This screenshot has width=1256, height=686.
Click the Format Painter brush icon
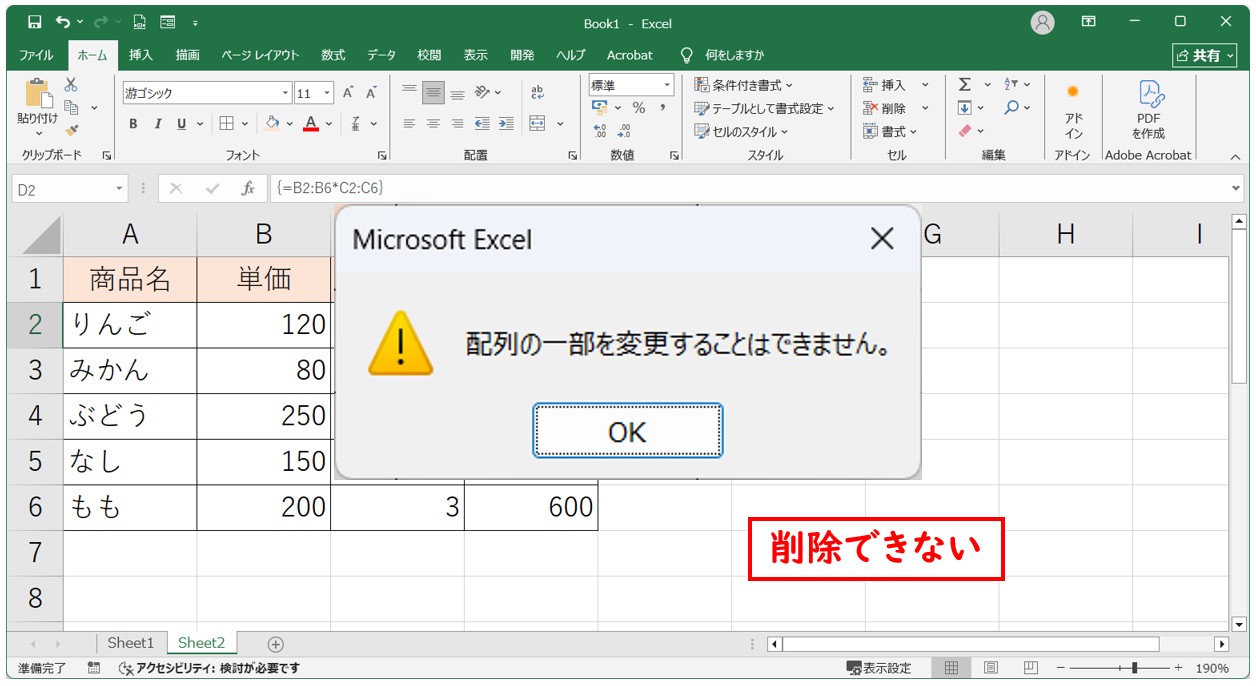click(71, 130)
